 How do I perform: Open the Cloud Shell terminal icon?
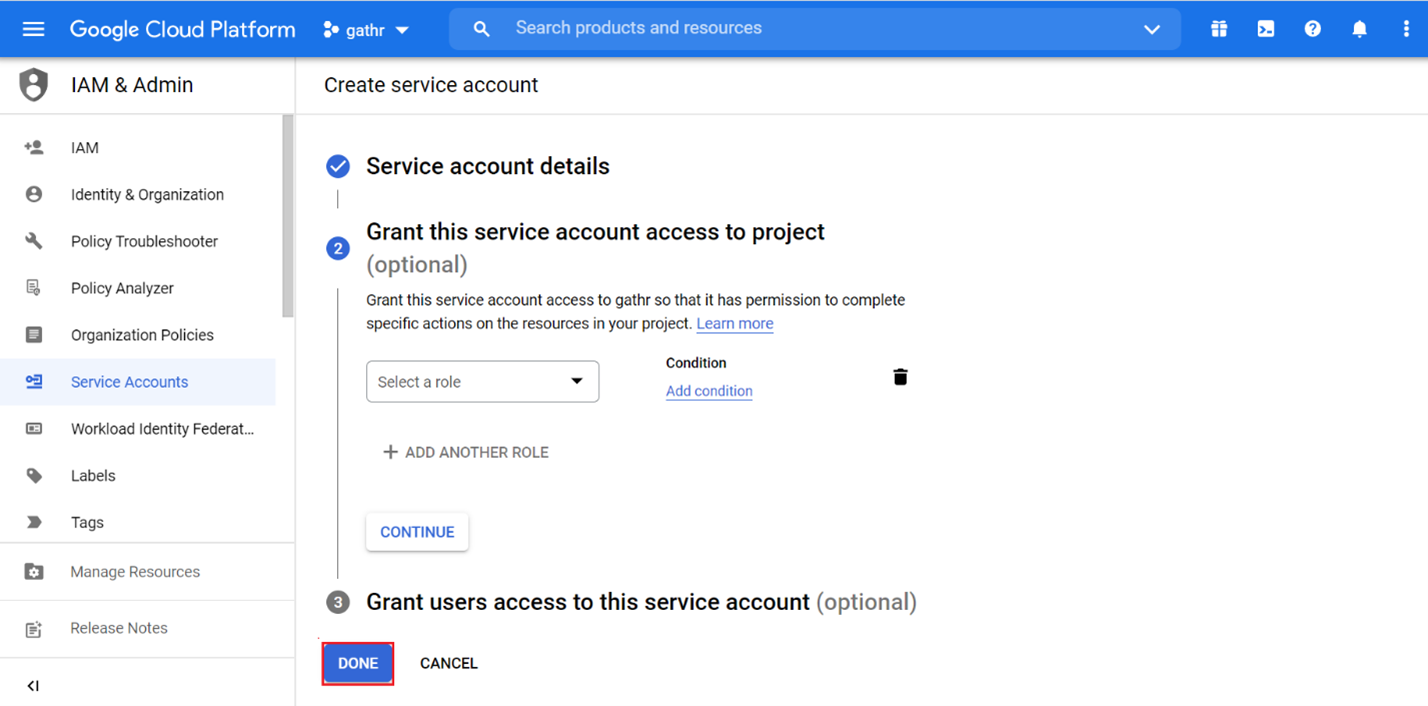1265,28
